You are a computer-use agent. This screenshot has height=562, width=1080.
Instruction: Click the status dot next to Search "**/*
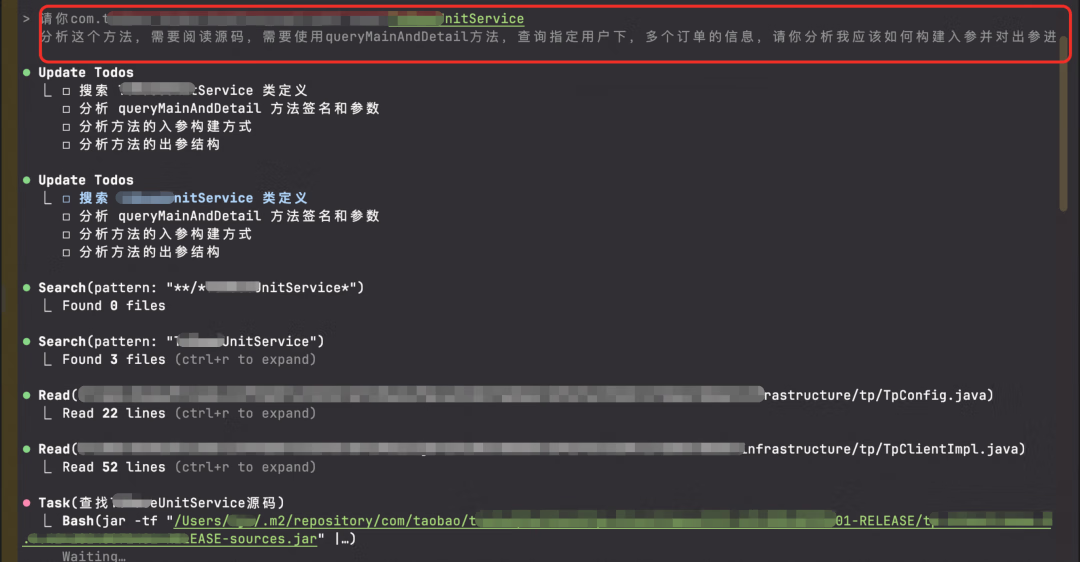pos(26,288)
